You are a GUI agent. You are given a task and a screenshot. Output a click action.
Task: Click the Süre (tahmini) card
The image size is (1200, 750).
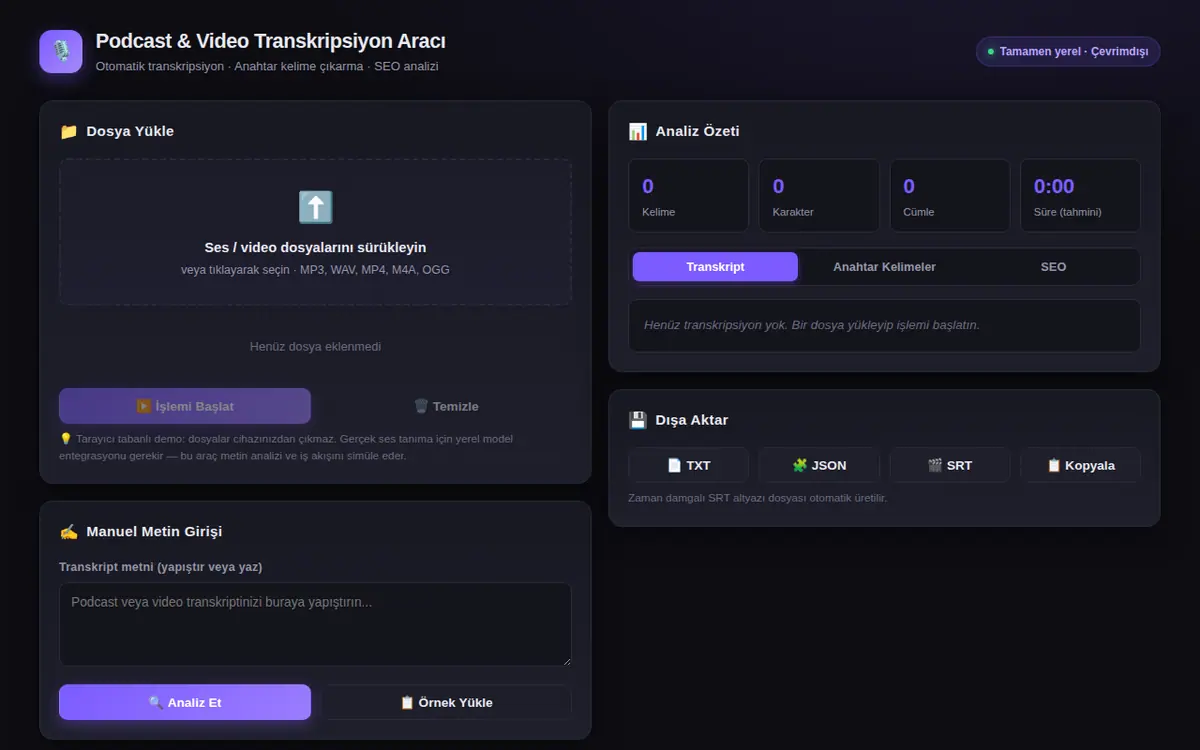coord(1080,195)
